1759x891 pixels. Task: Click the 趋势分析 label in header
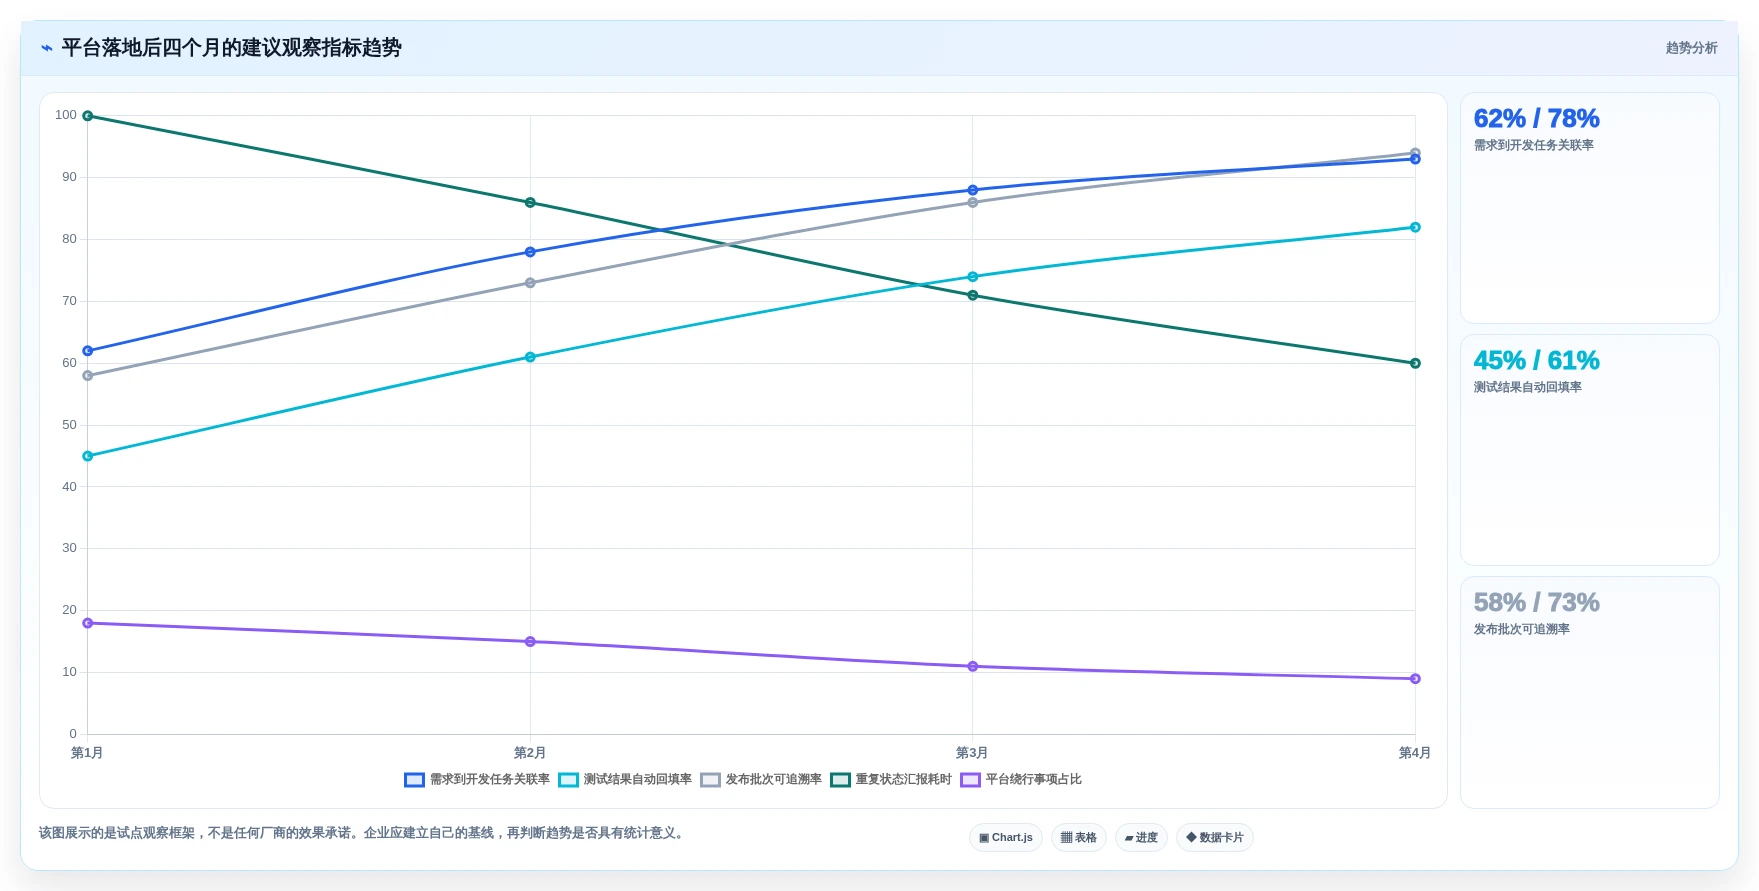pos(1692,48)
